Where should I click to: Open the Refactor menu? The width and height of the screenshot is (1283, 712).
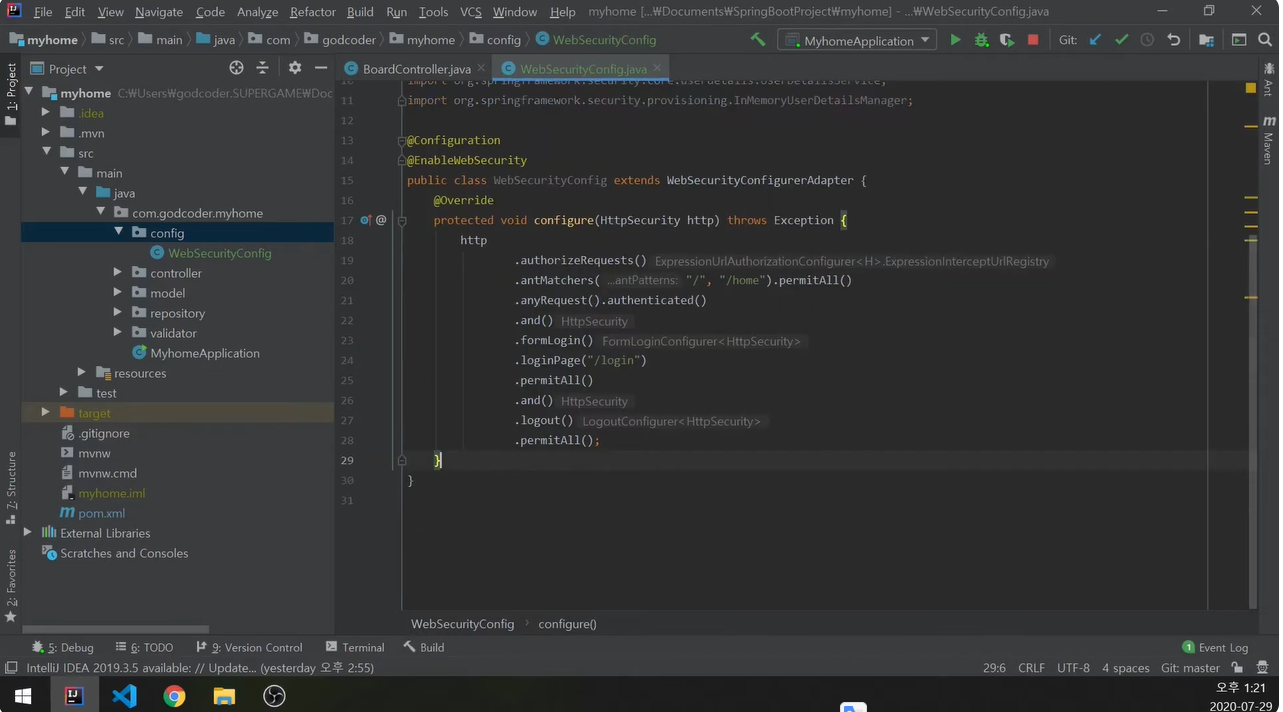(x=312, y=12)
